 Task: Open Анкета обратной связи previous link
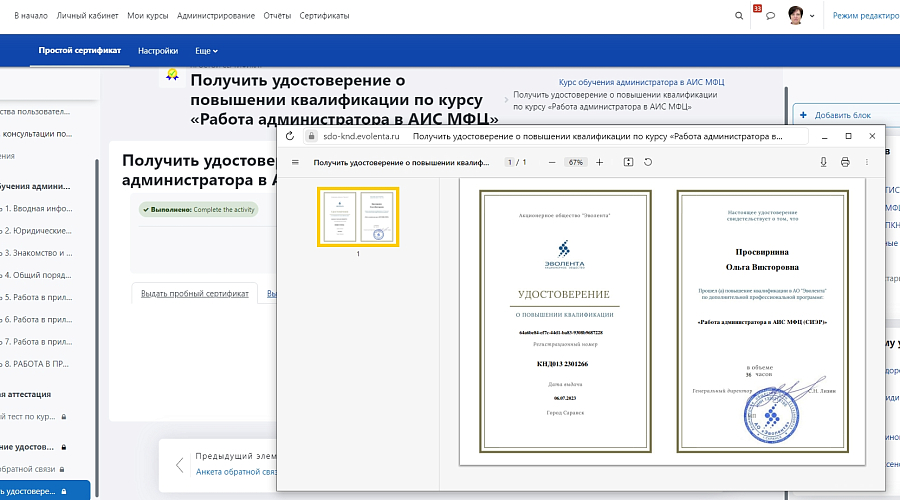click(236, 472)
